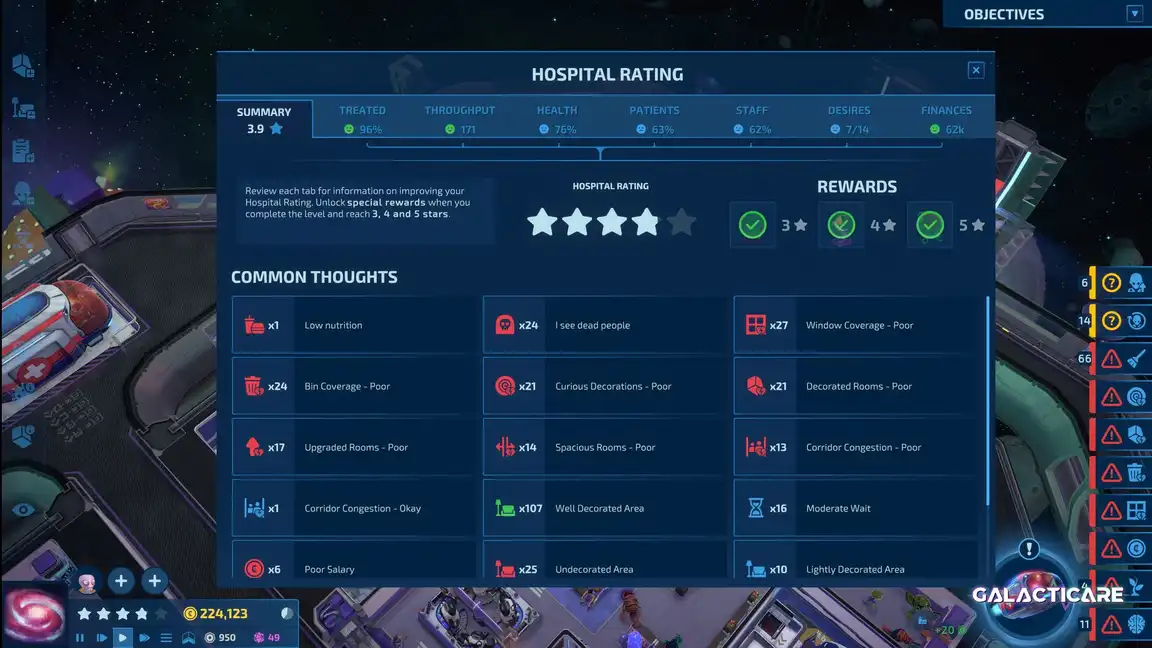The width and height of the screenshot is (1152, 648).
Task: Click the I see dead people thought
Action: coord(605,325)
